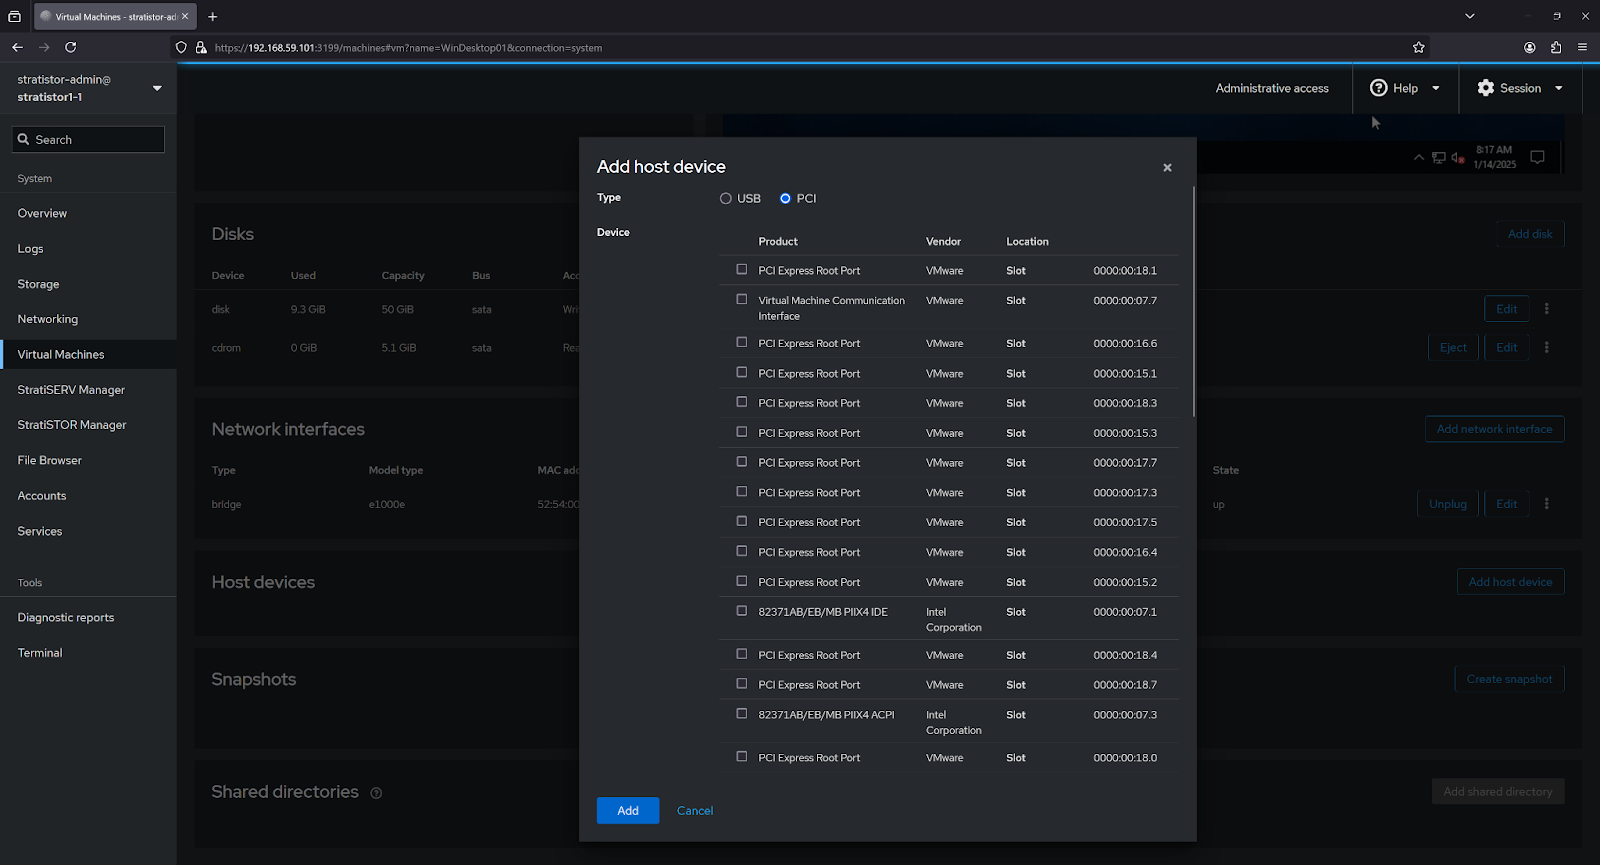This screenshot has width=1600, height=865.
Task: Click the tracking protection shield icon
Action: [181, 47]
